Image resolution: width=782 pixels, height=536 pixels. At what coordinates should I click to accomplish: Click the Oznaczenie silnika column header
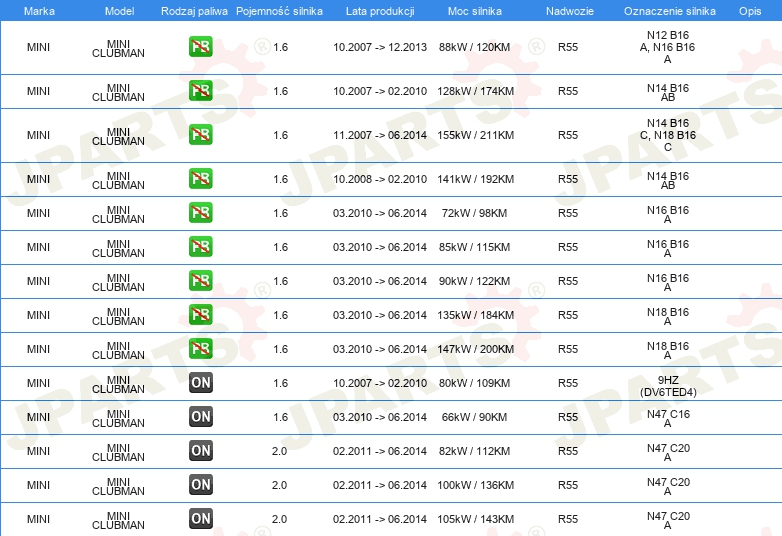coord(669,11)
